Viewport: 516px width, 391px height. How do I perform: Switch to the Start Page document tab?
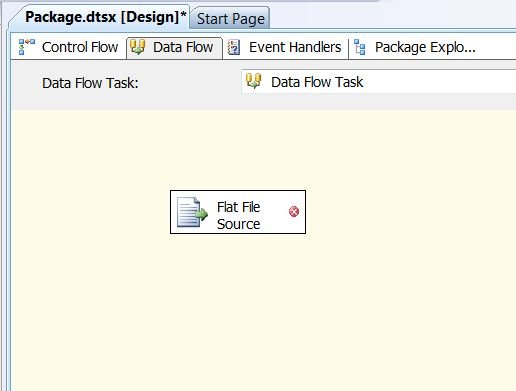(x=231, y=19)
